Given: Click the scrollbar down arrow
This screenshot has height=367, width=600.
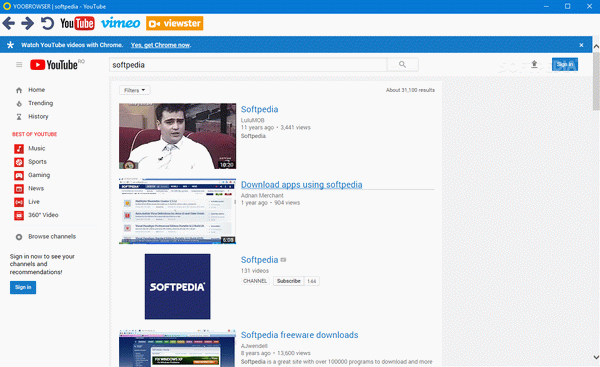Looking at the screenshot, I should (596, 357).
